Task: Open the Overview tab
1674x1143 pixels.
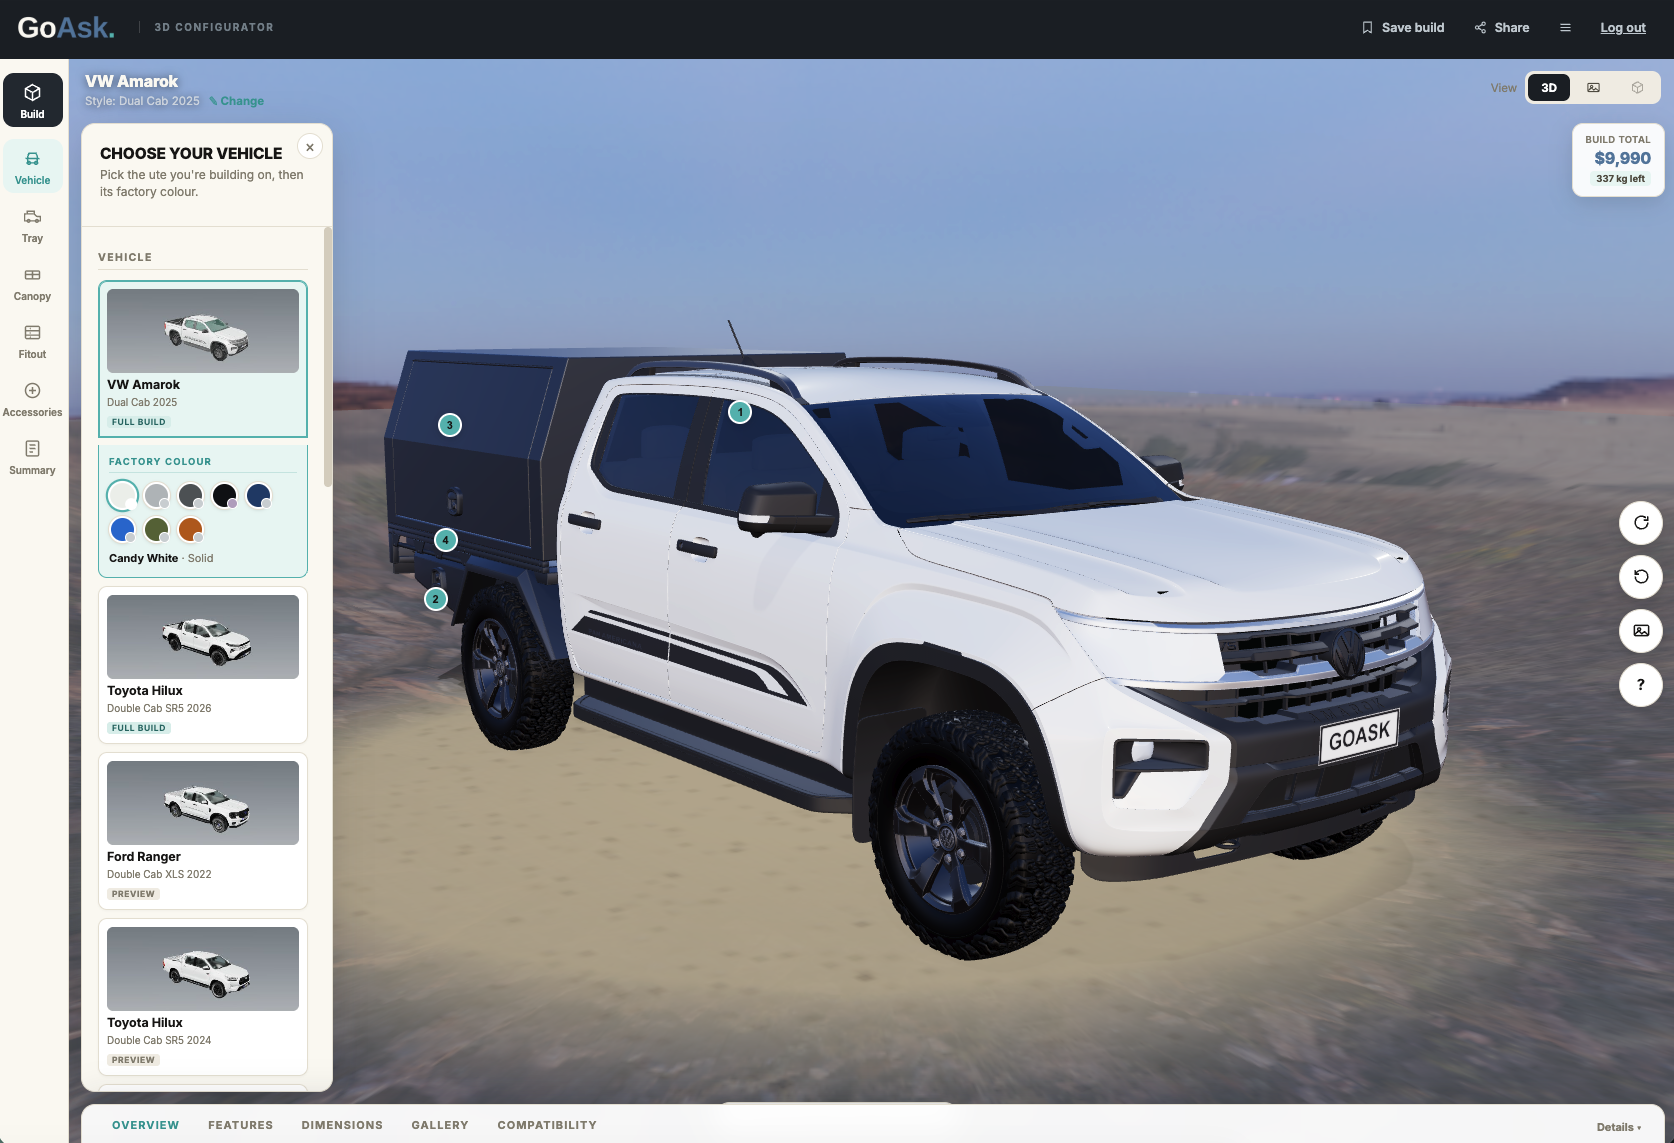Action: (146, 1125)
